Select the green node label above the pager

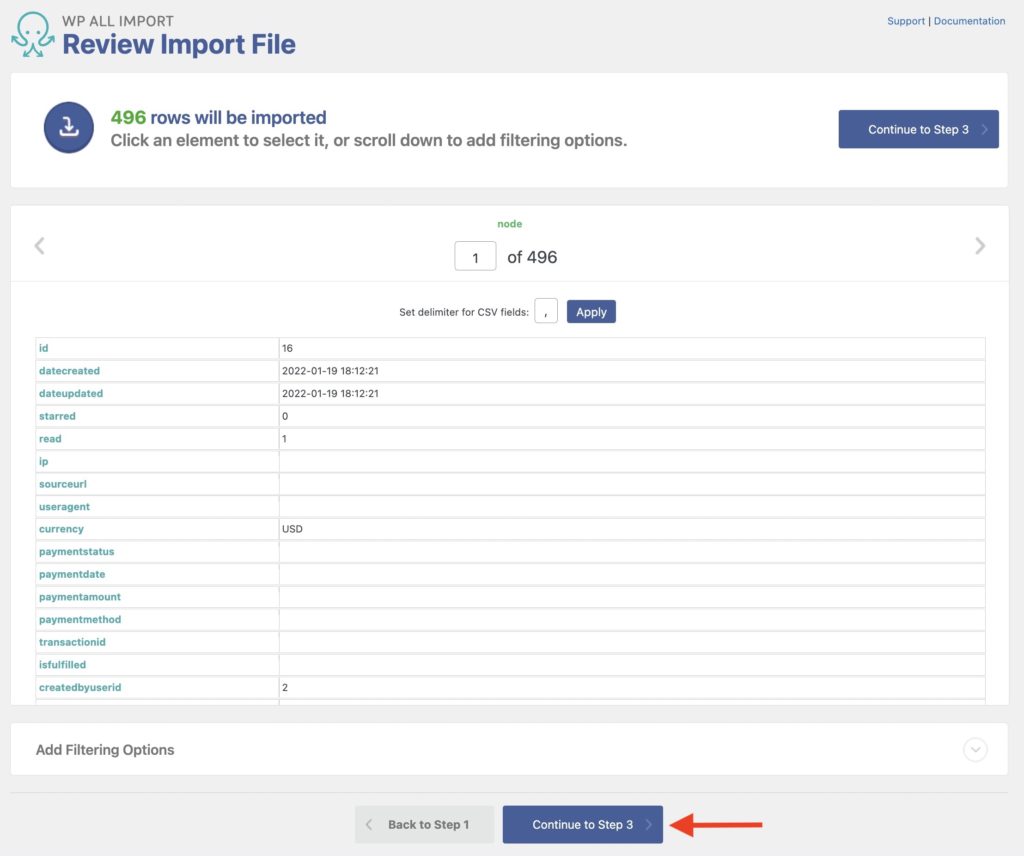pyautogui.click(x=510, y=223)
